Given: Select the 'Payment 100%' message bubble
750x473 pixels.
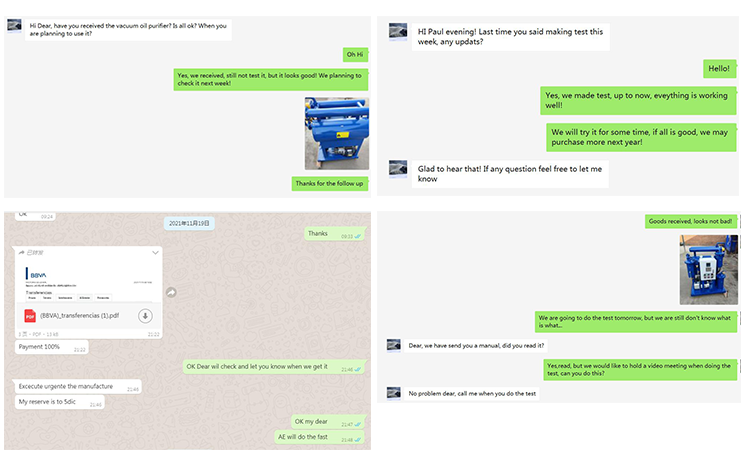Looking at the screenshot, I should pyautogui.click(x=52, y=347).
